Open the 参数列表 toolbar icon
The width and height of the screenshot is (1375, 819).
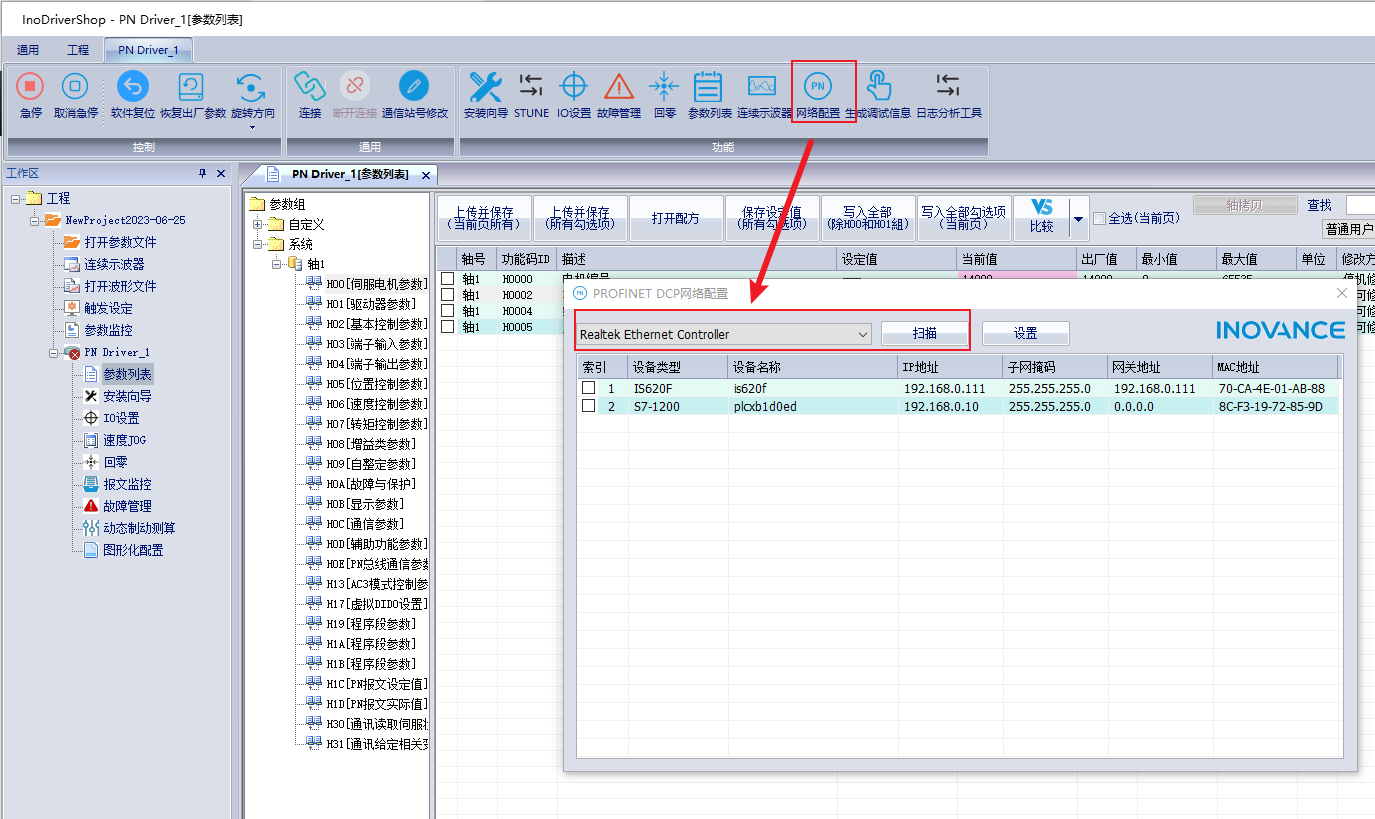[x=709, y=87]
